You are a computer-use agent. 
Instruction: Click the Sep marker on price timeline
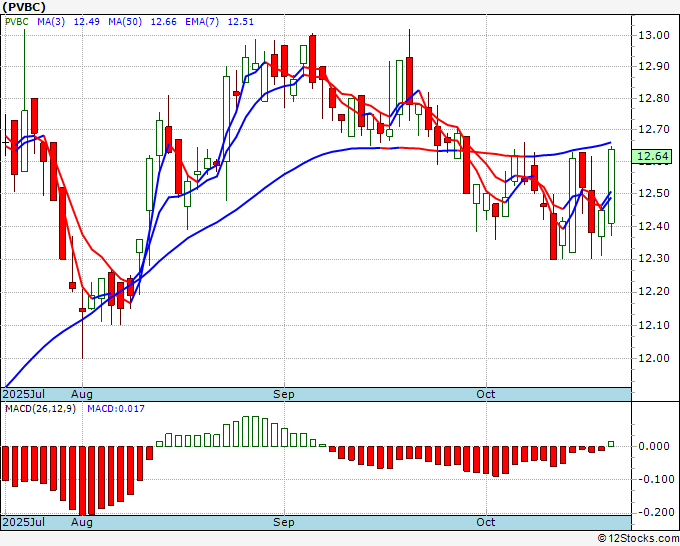point(284,394)
